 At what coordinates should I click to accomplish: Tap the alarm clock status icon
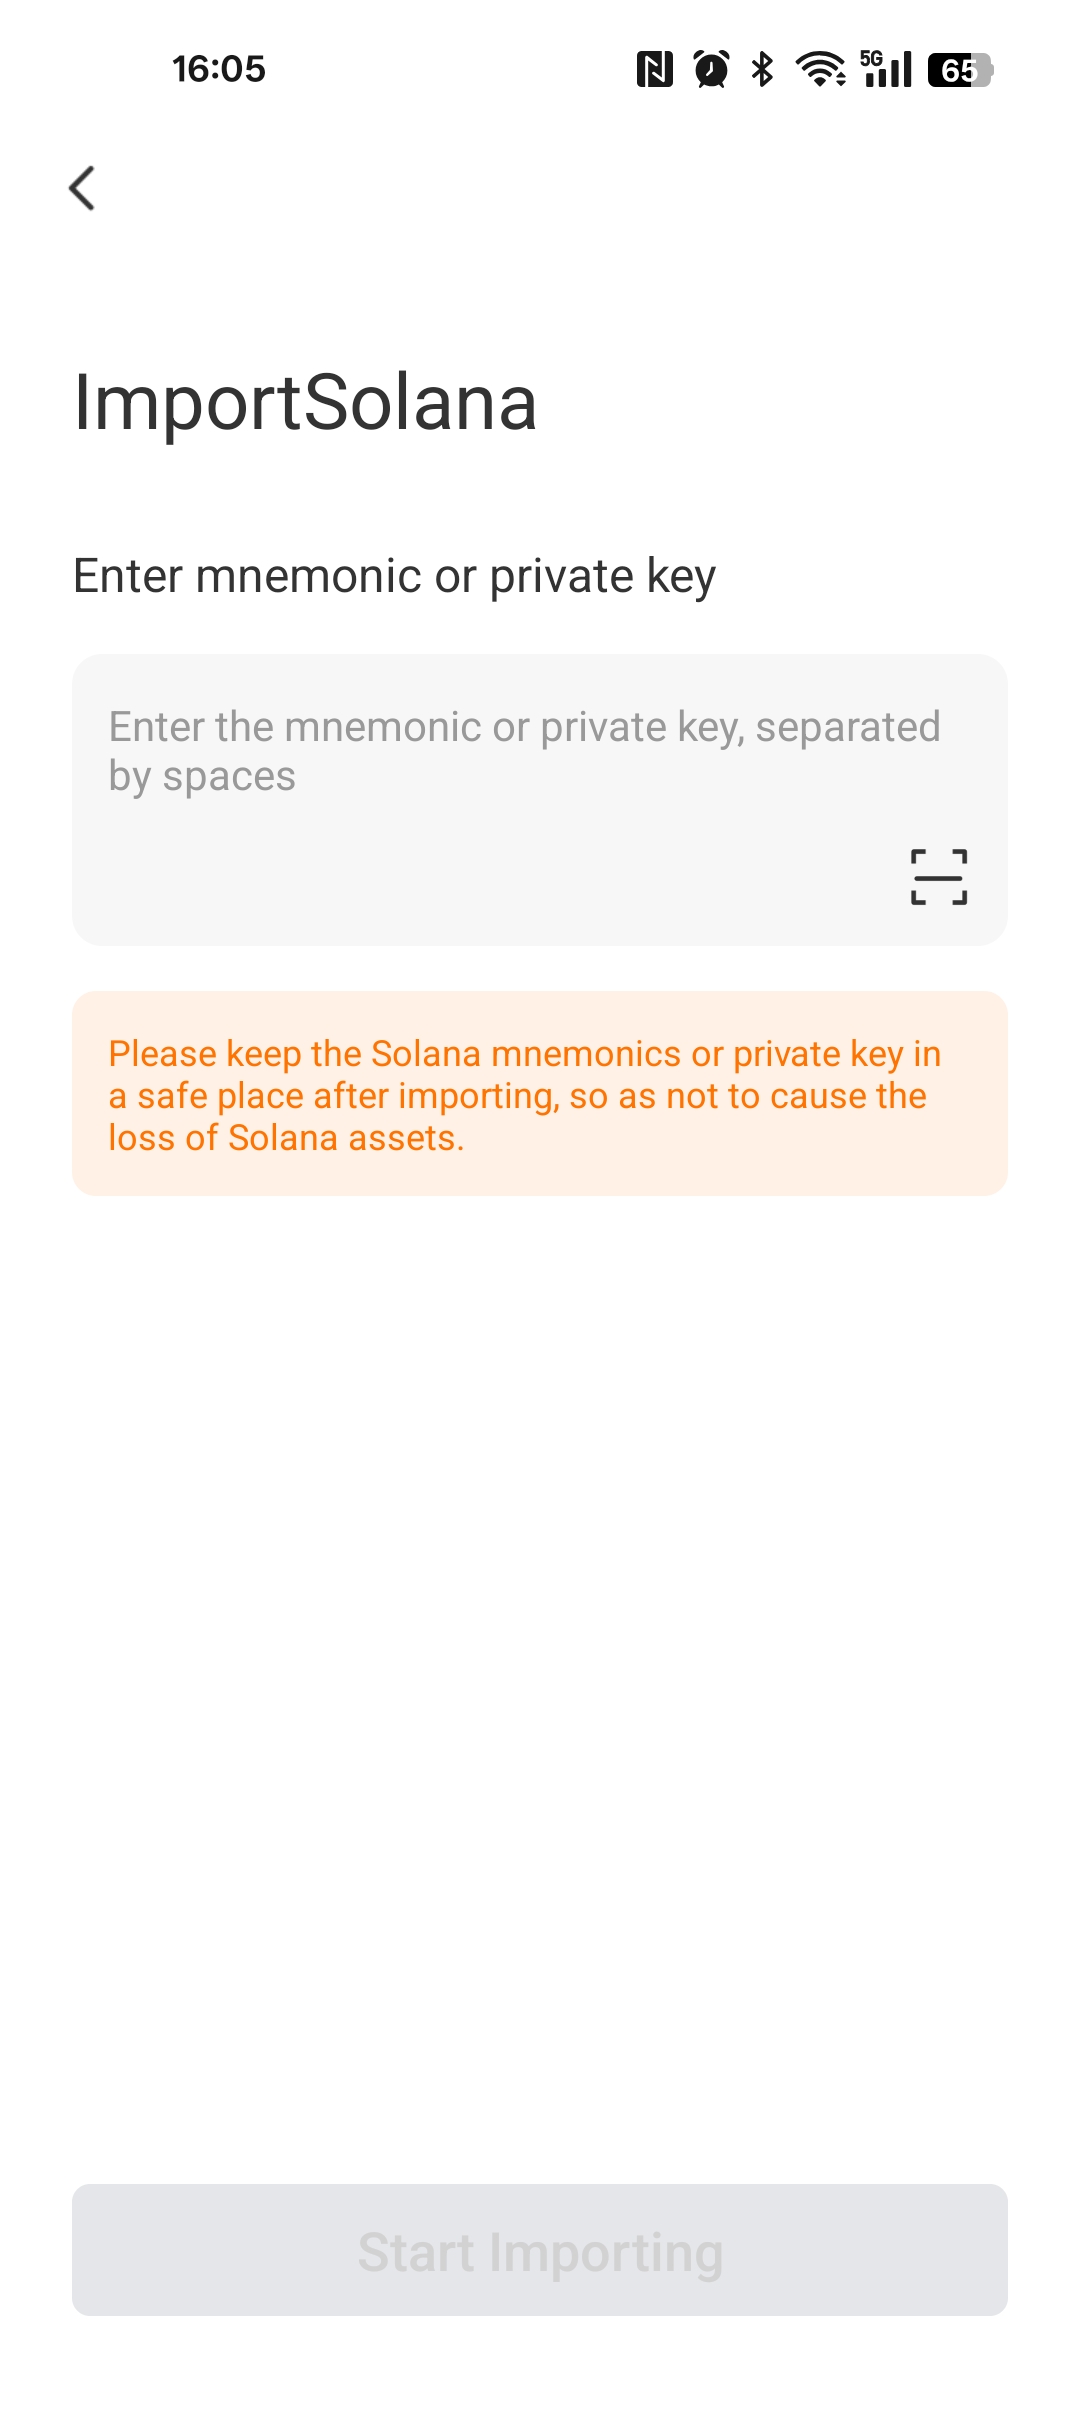tap(711, 70)
